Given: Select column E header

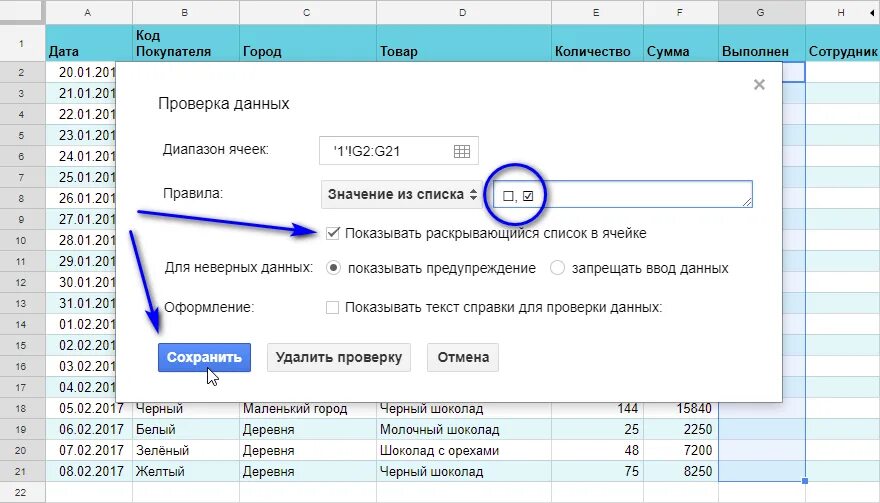Looking at the screenshot, I should tap(597, 12).
